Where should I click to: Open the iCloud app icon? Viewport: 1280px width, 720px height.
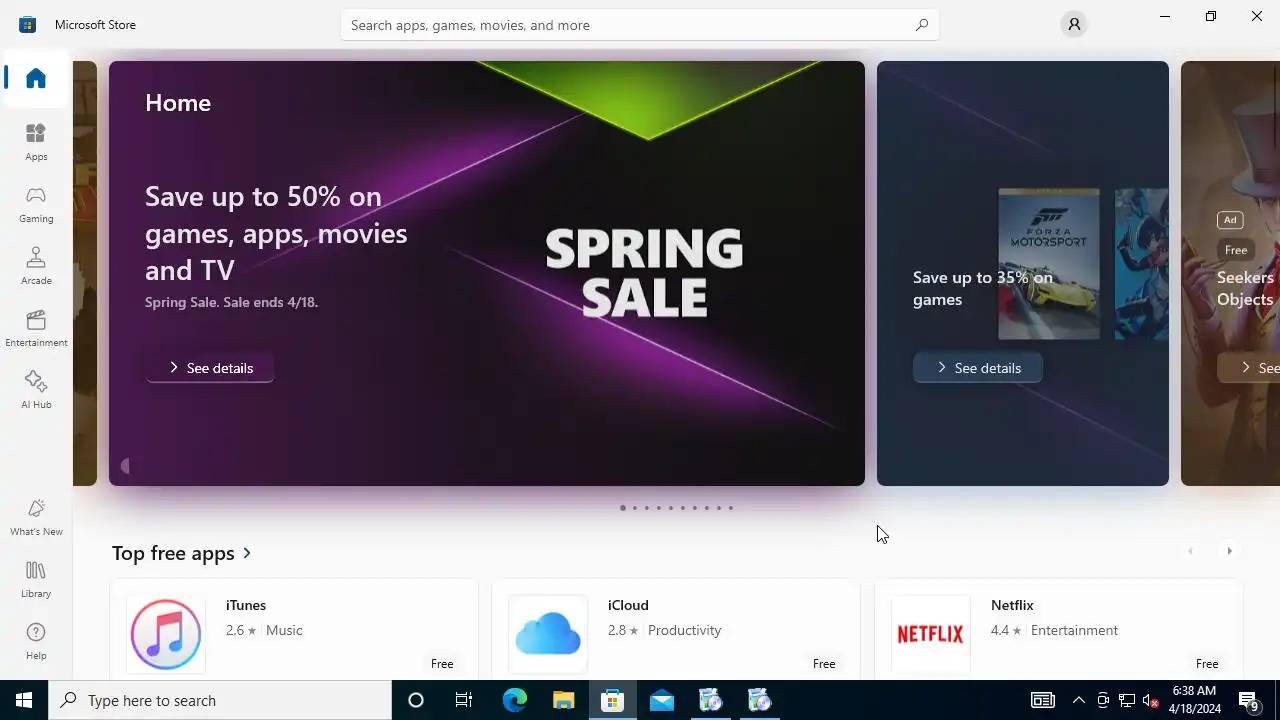(x=548, y=634)
